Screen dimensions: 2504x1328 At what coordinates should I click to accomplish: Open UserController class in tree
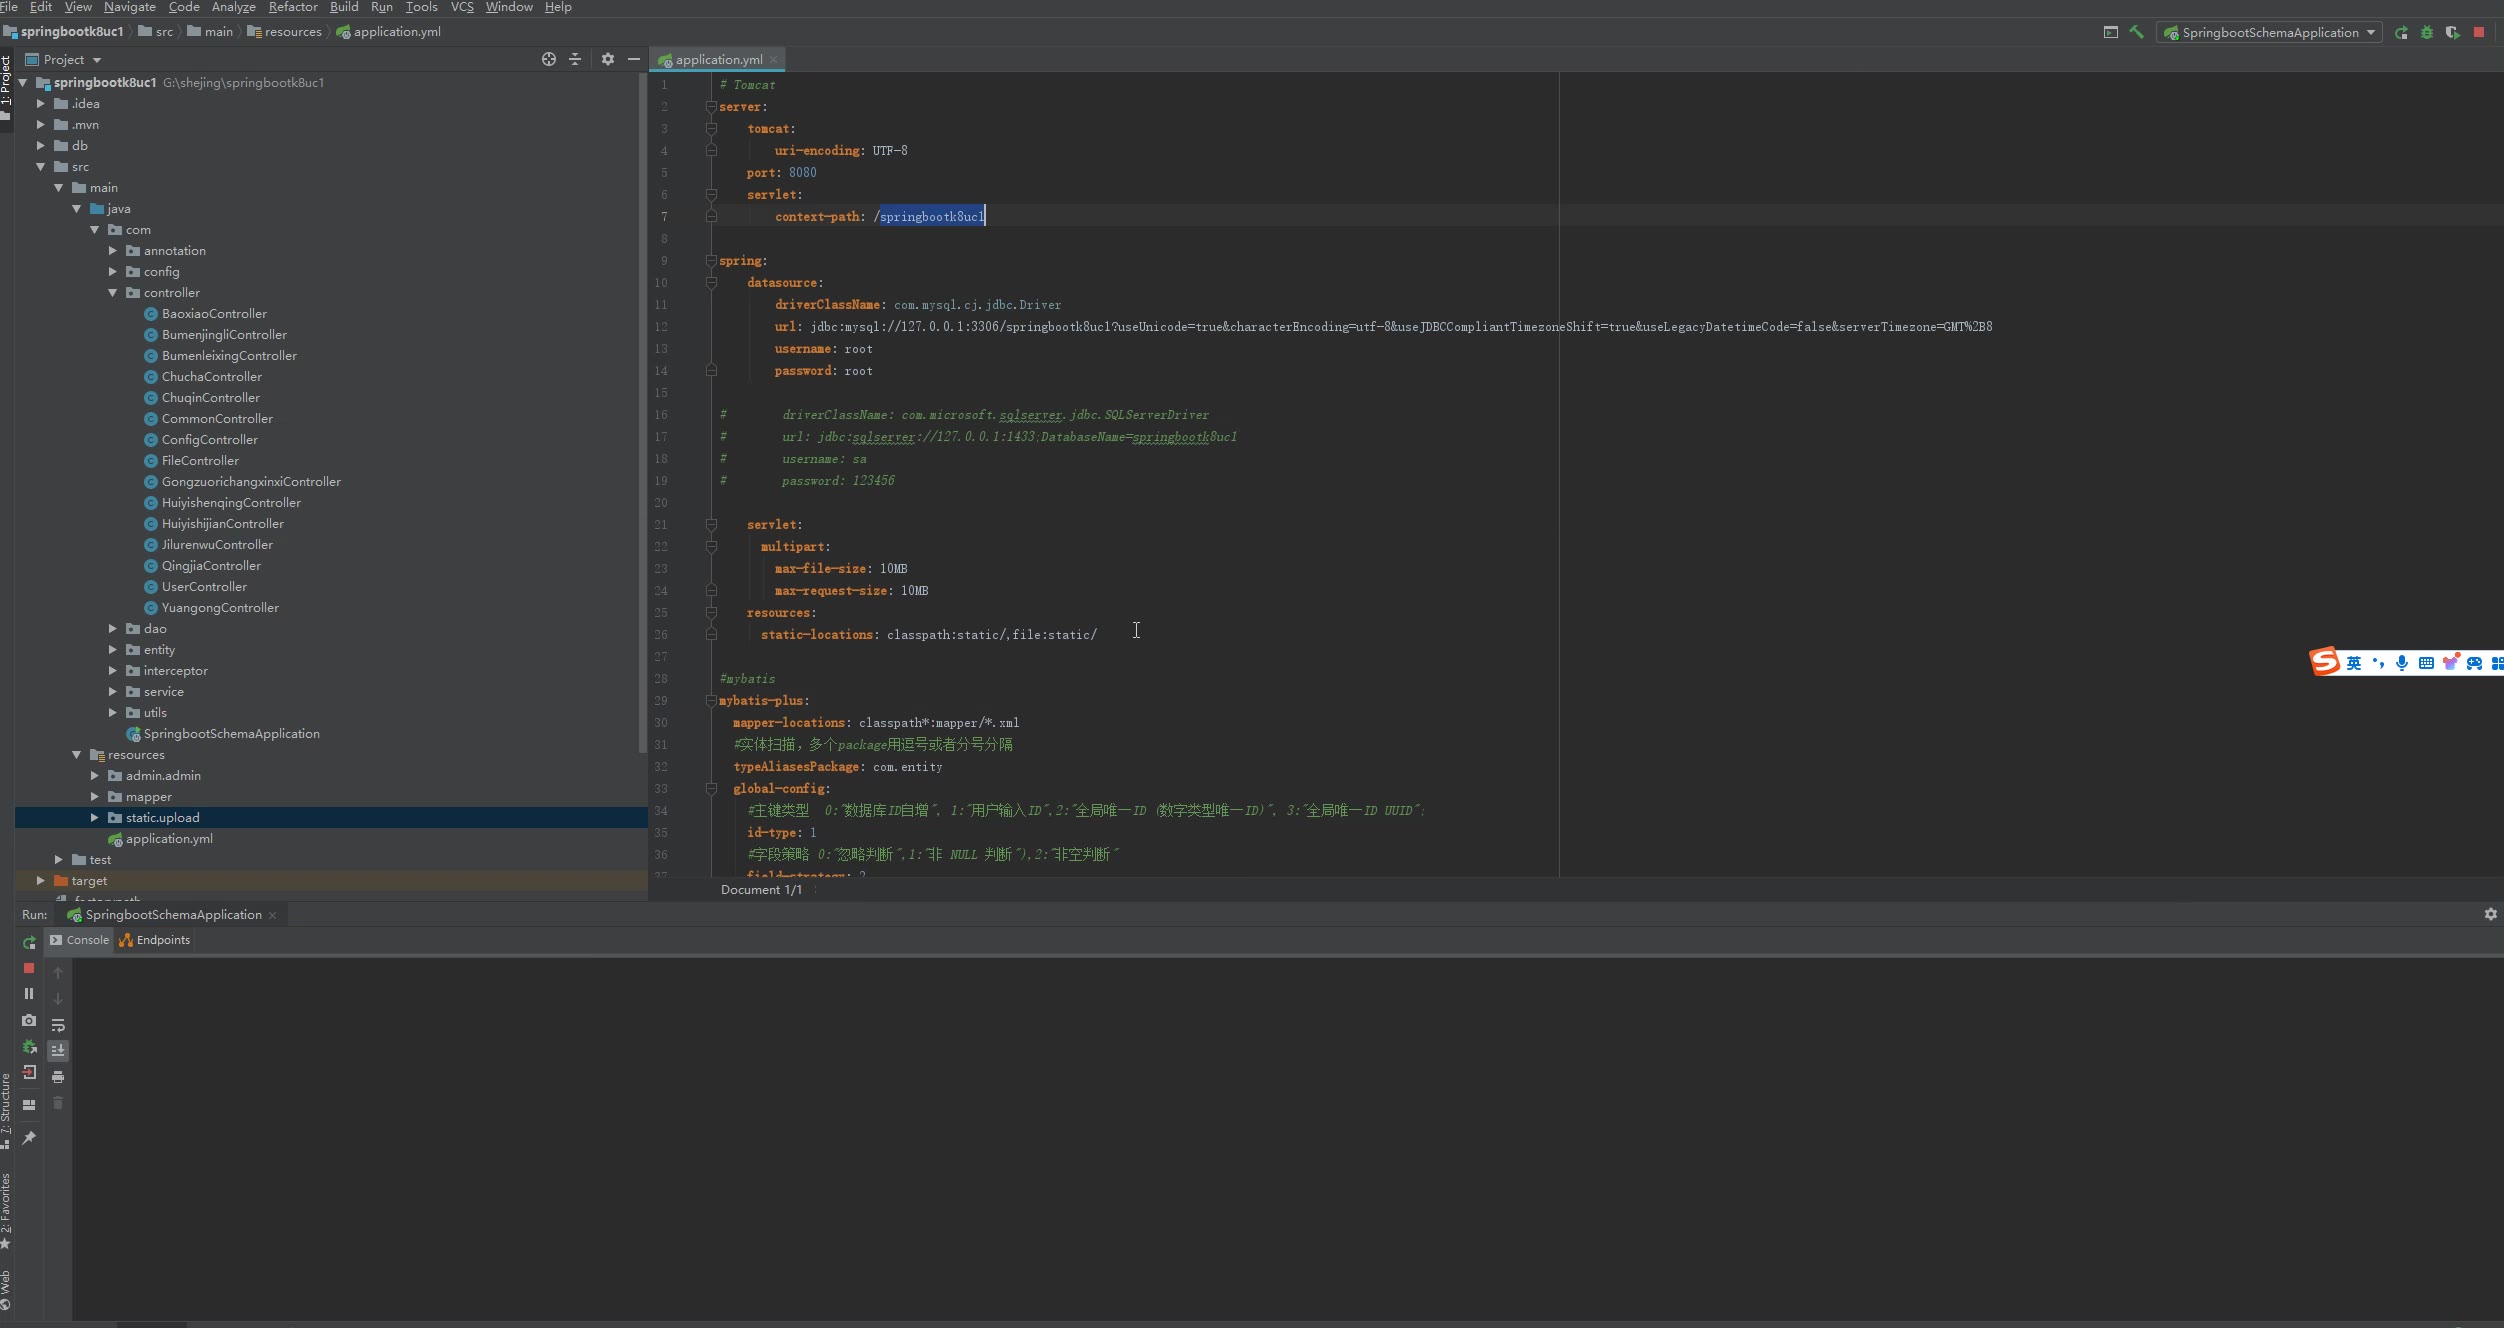204,587
